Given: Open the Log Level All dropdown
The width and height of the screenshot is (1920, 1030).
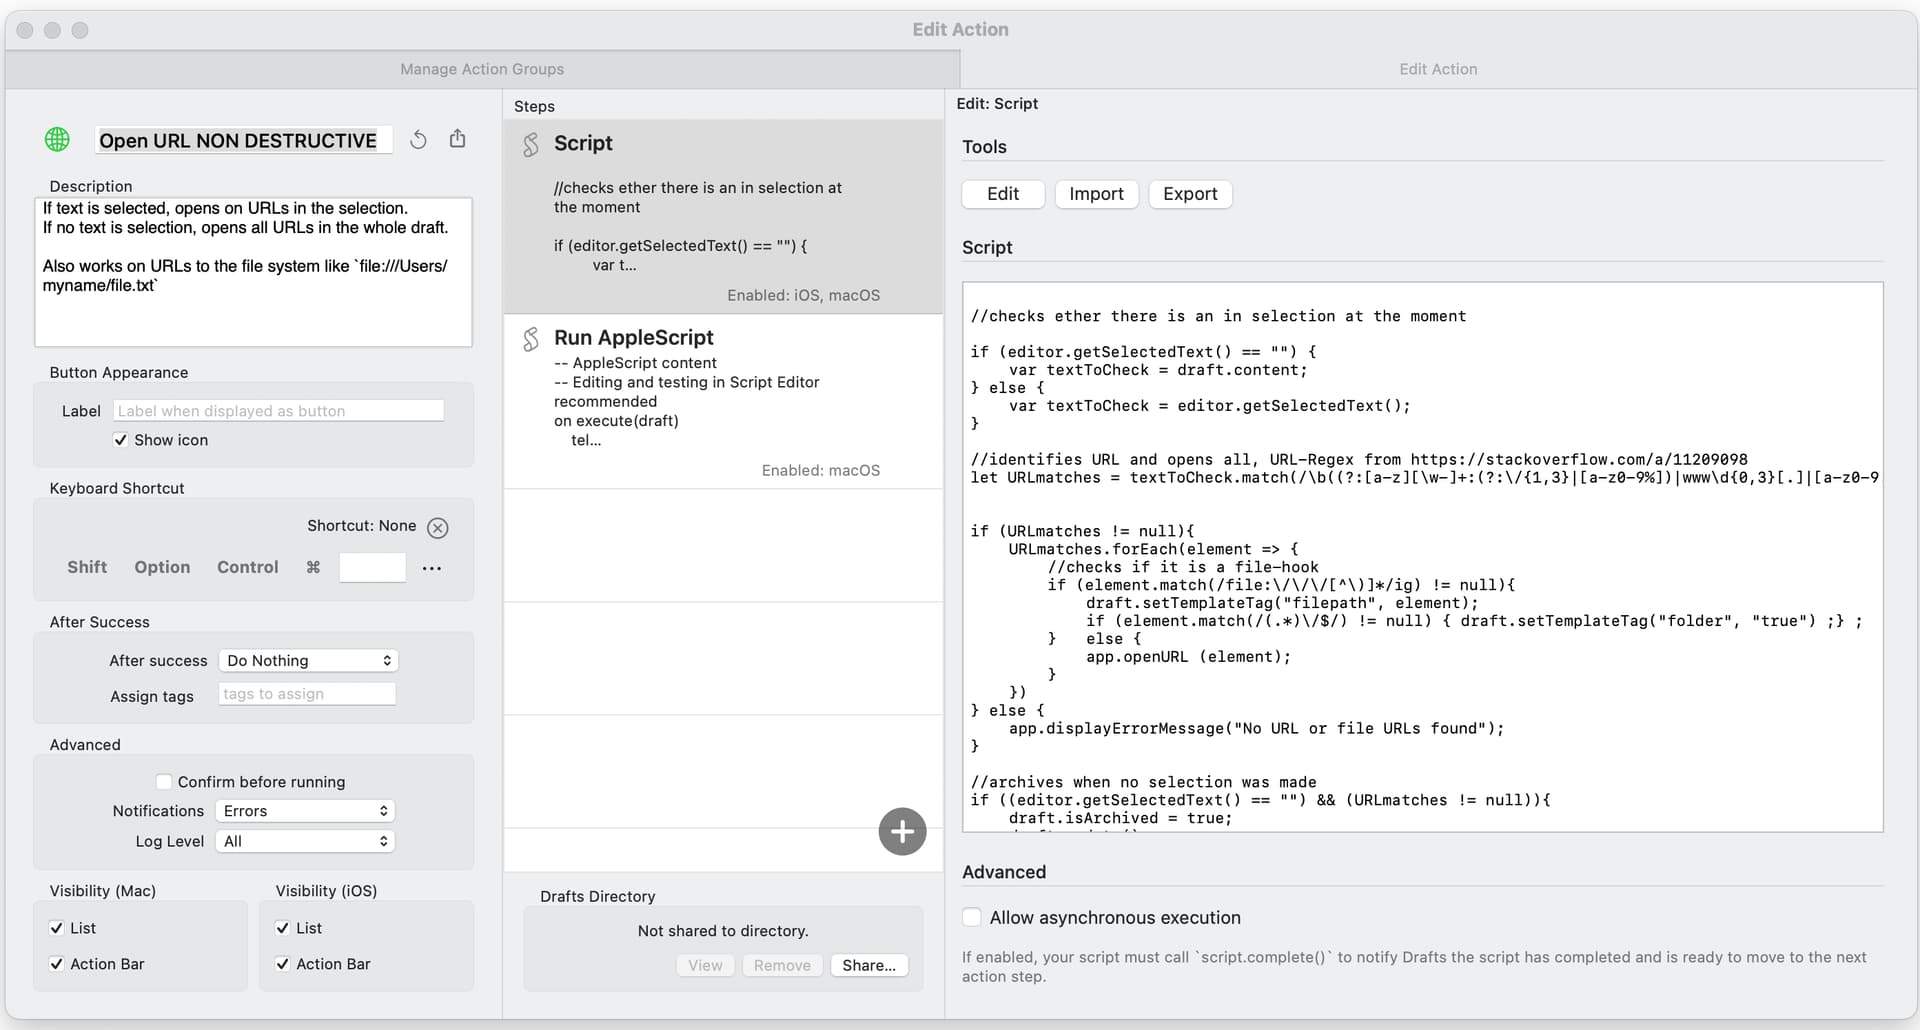Looking at the screenshot, I should 306,842.
